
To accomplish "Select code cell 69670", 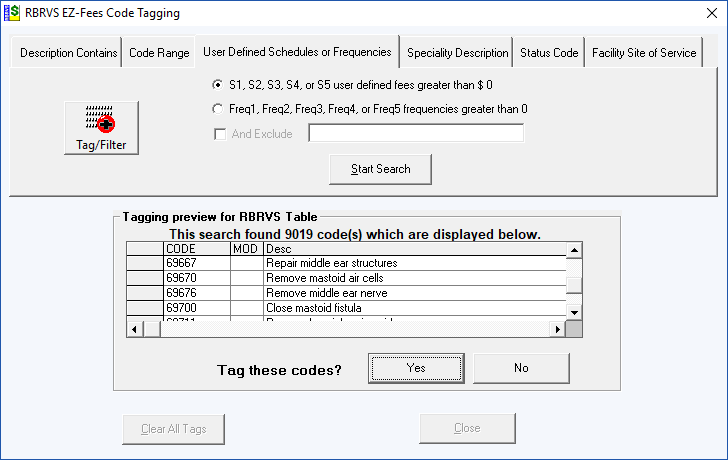I will [197, 278].
